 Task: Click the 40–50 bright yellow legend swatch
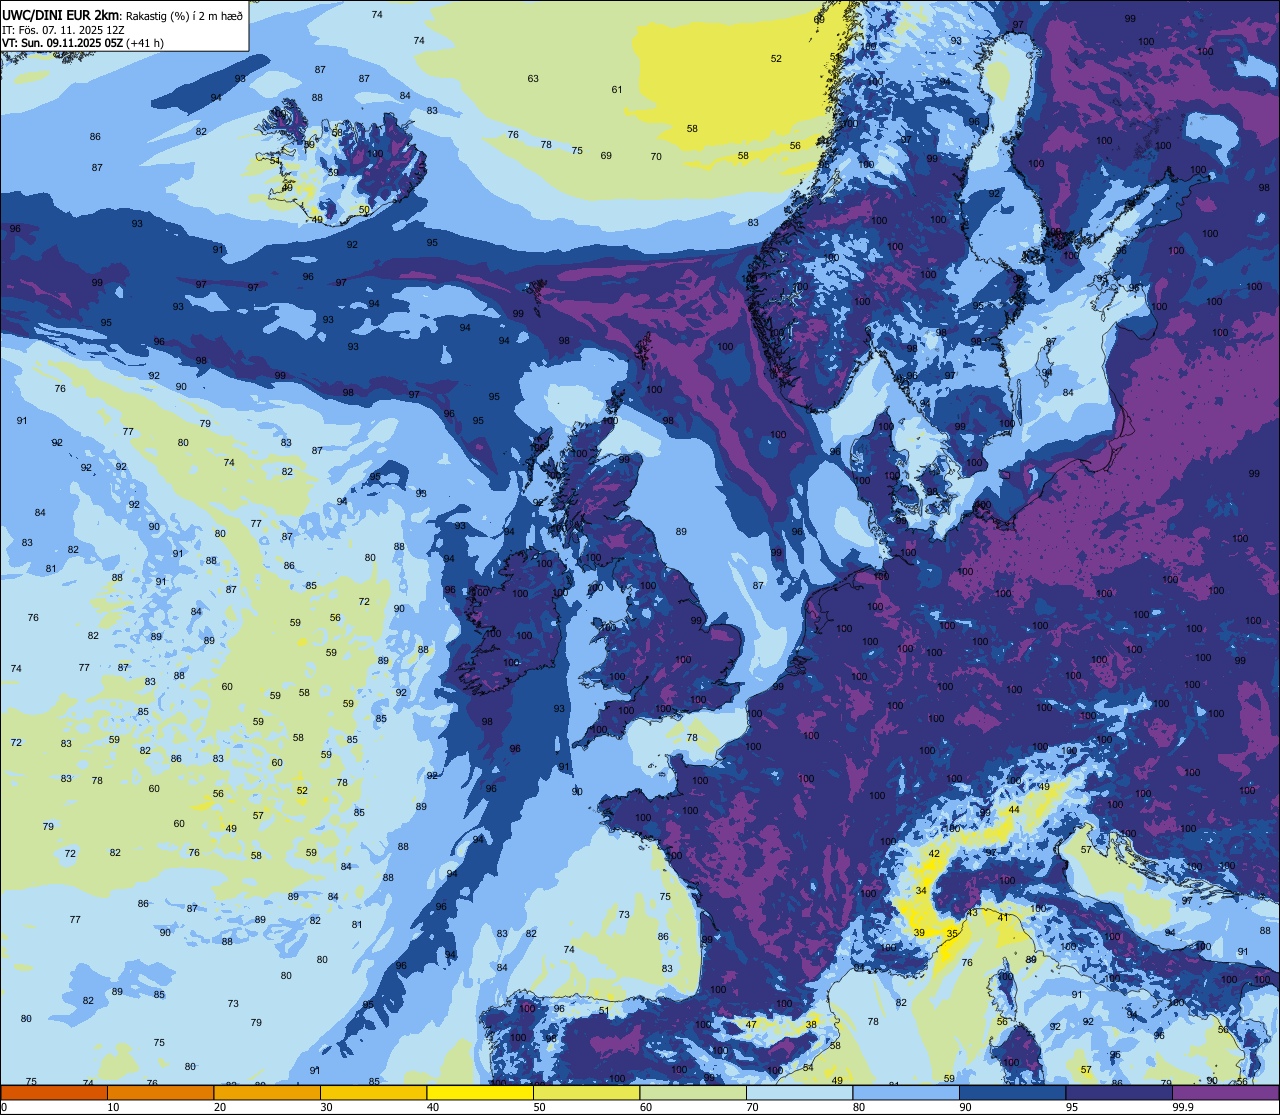click(x=480, y=1093)
